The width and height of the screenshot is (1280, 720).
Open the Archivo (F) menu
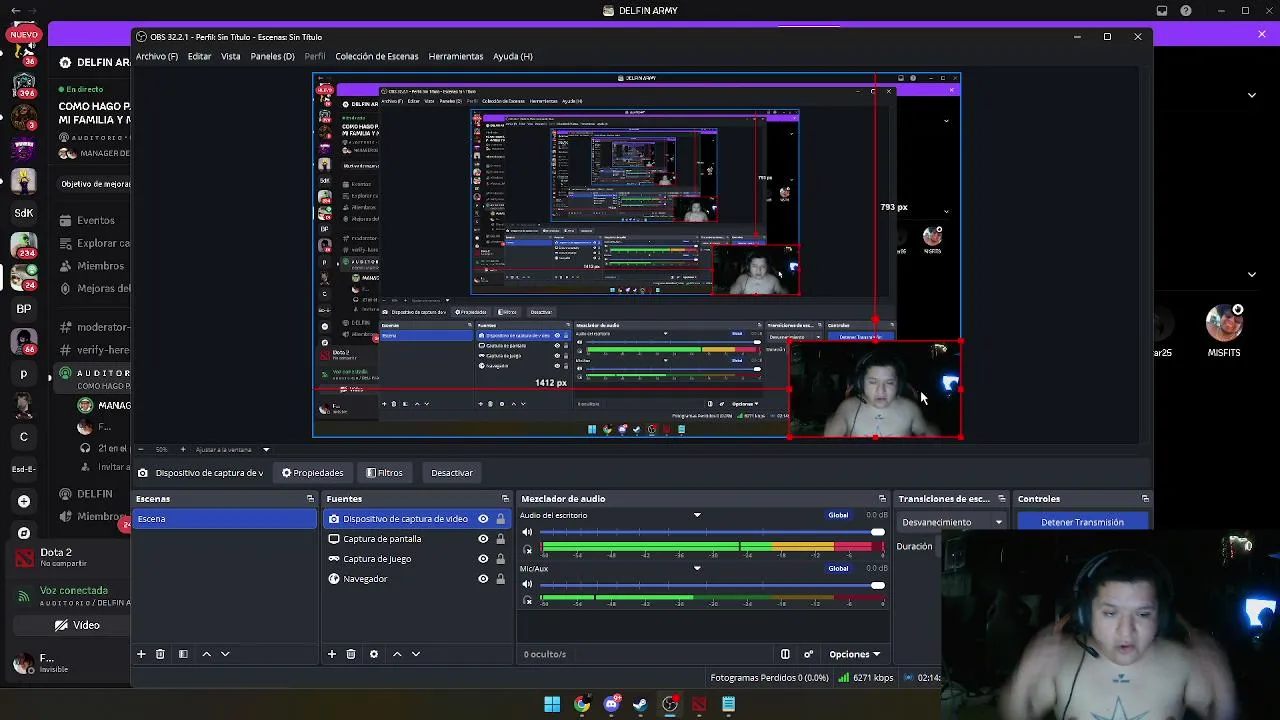(x=157, y=56)
